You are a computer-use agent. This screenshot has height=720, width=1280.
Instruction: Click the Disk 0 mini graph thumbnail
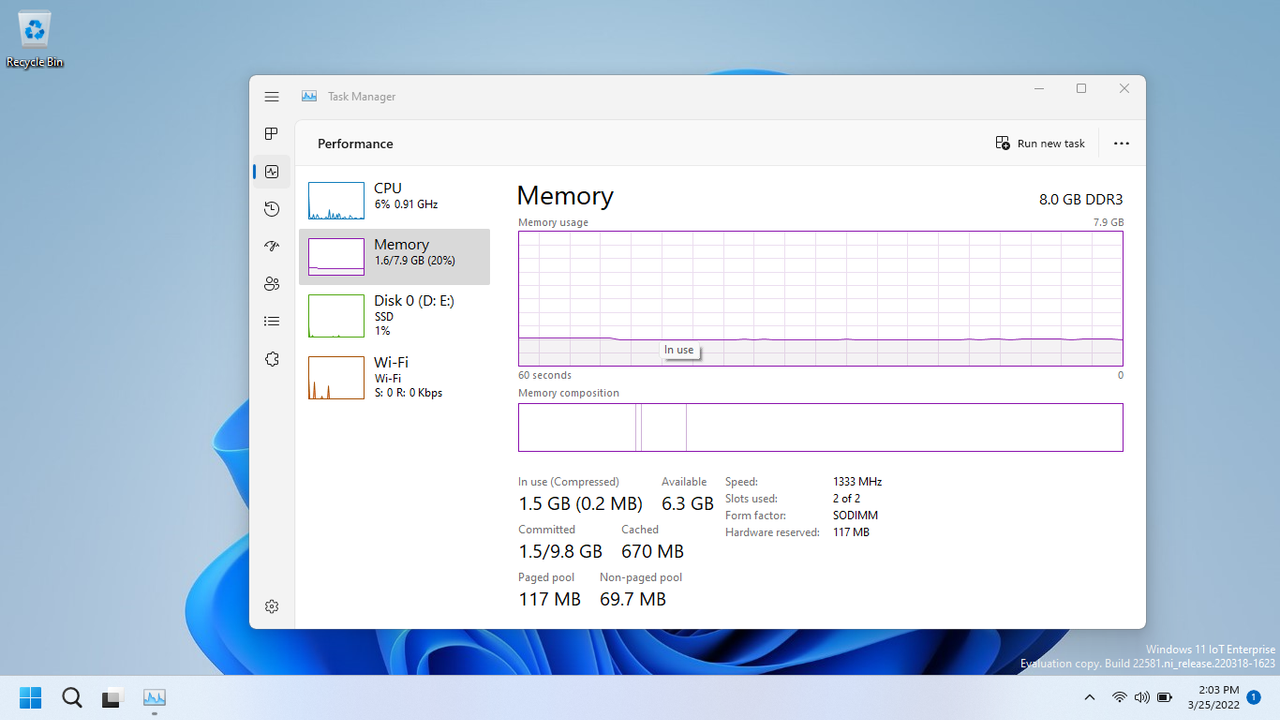336,316
